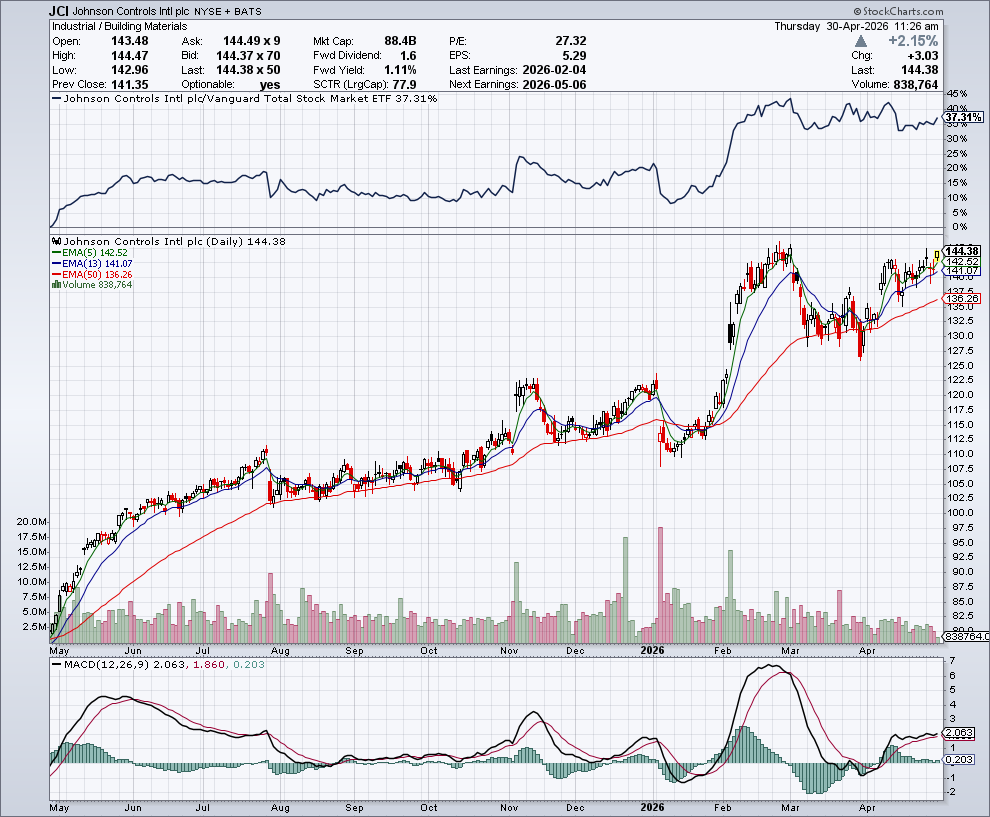
Task: Click the 37.31% relative strength value tag
Action: [x=964, y=117]
